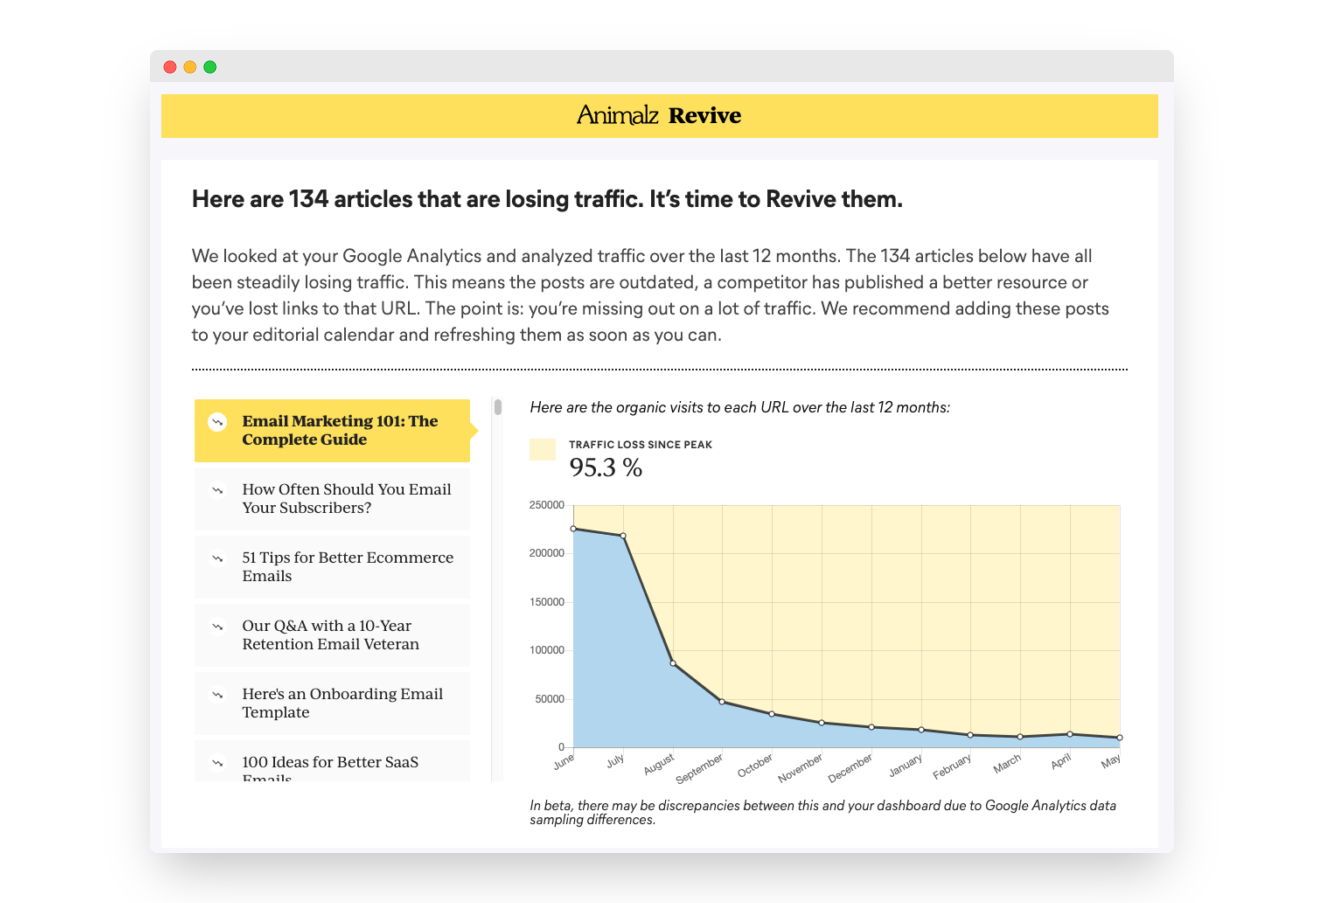Select the article Email Marketing 101: The Complete Guide
This screenshot has width=1324, height=903.
tap(332, 431)
